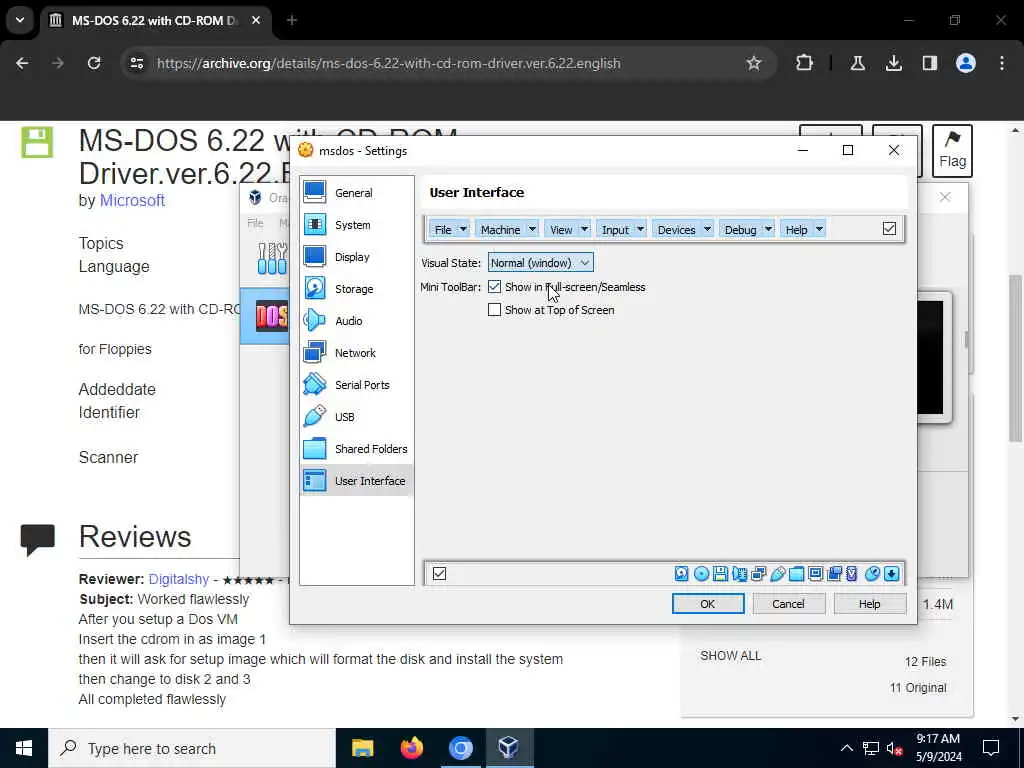
Task: Uncheck Show in Full-screen/Seamless
Action: pyautogui.click(x=494, y=287)
